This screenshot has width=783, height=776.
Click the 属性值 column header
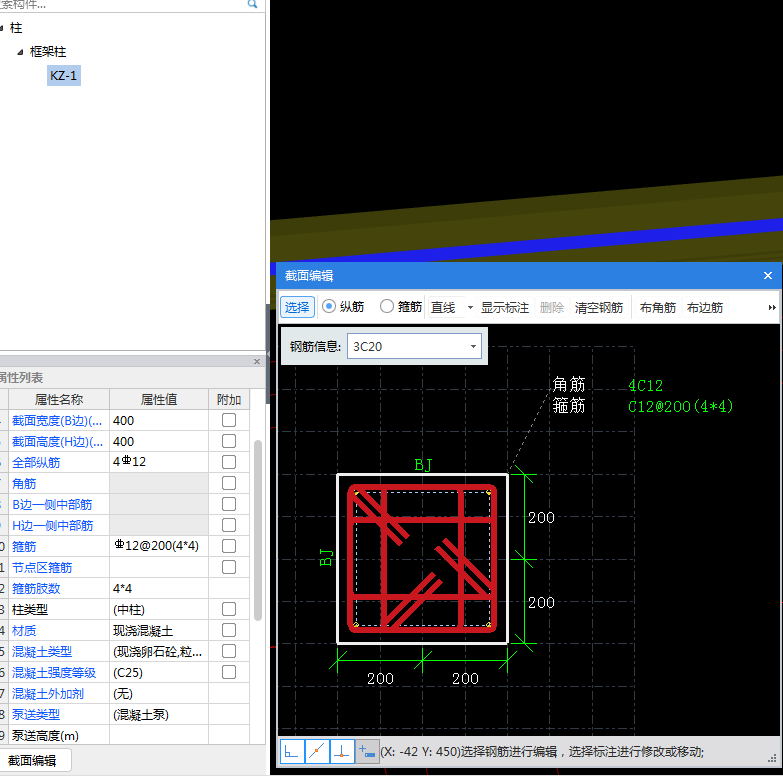pos(159,399)
